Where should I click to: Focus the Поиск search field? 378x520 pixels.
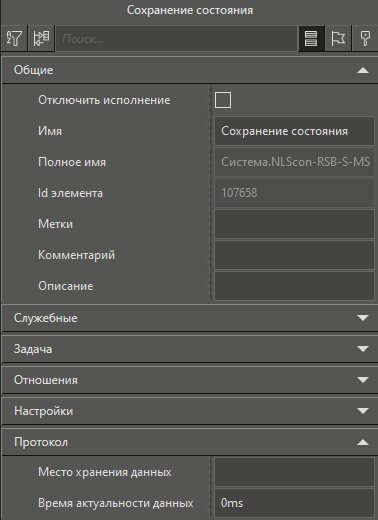tap(176, 39)
